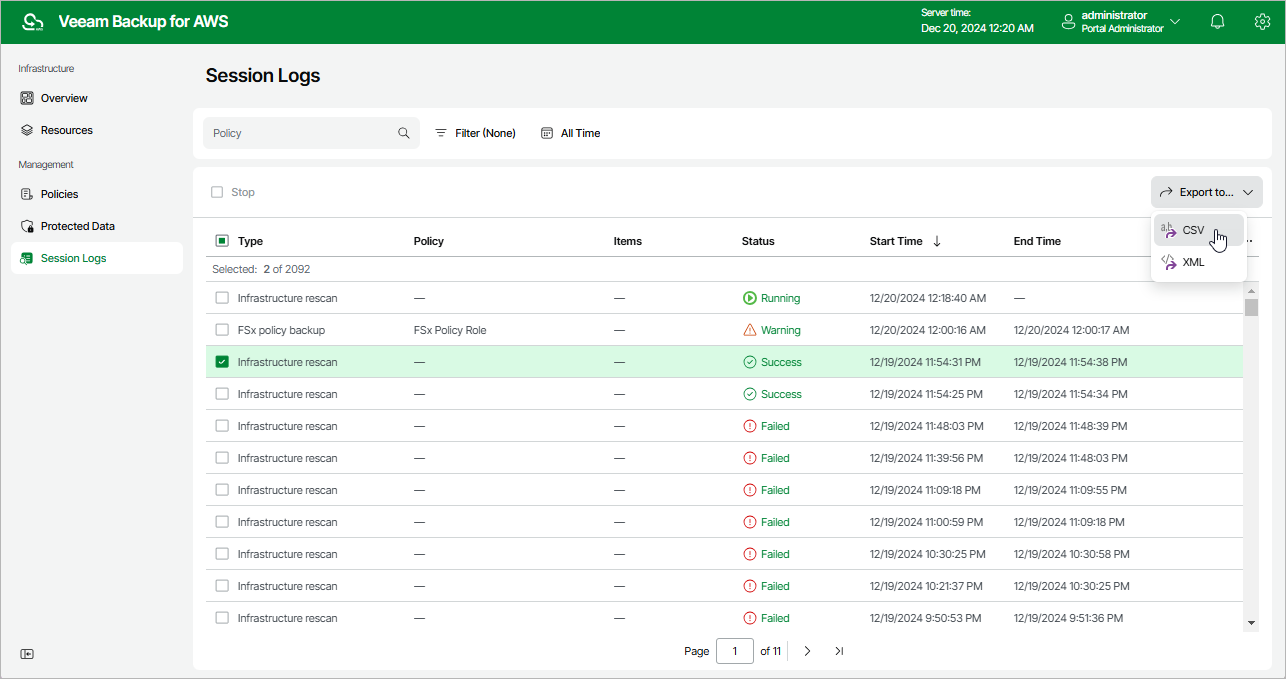The width and height of the screenshot is (1286, 679).
Task: Open the All Time date filter
Action: click(x=570, y=133)
